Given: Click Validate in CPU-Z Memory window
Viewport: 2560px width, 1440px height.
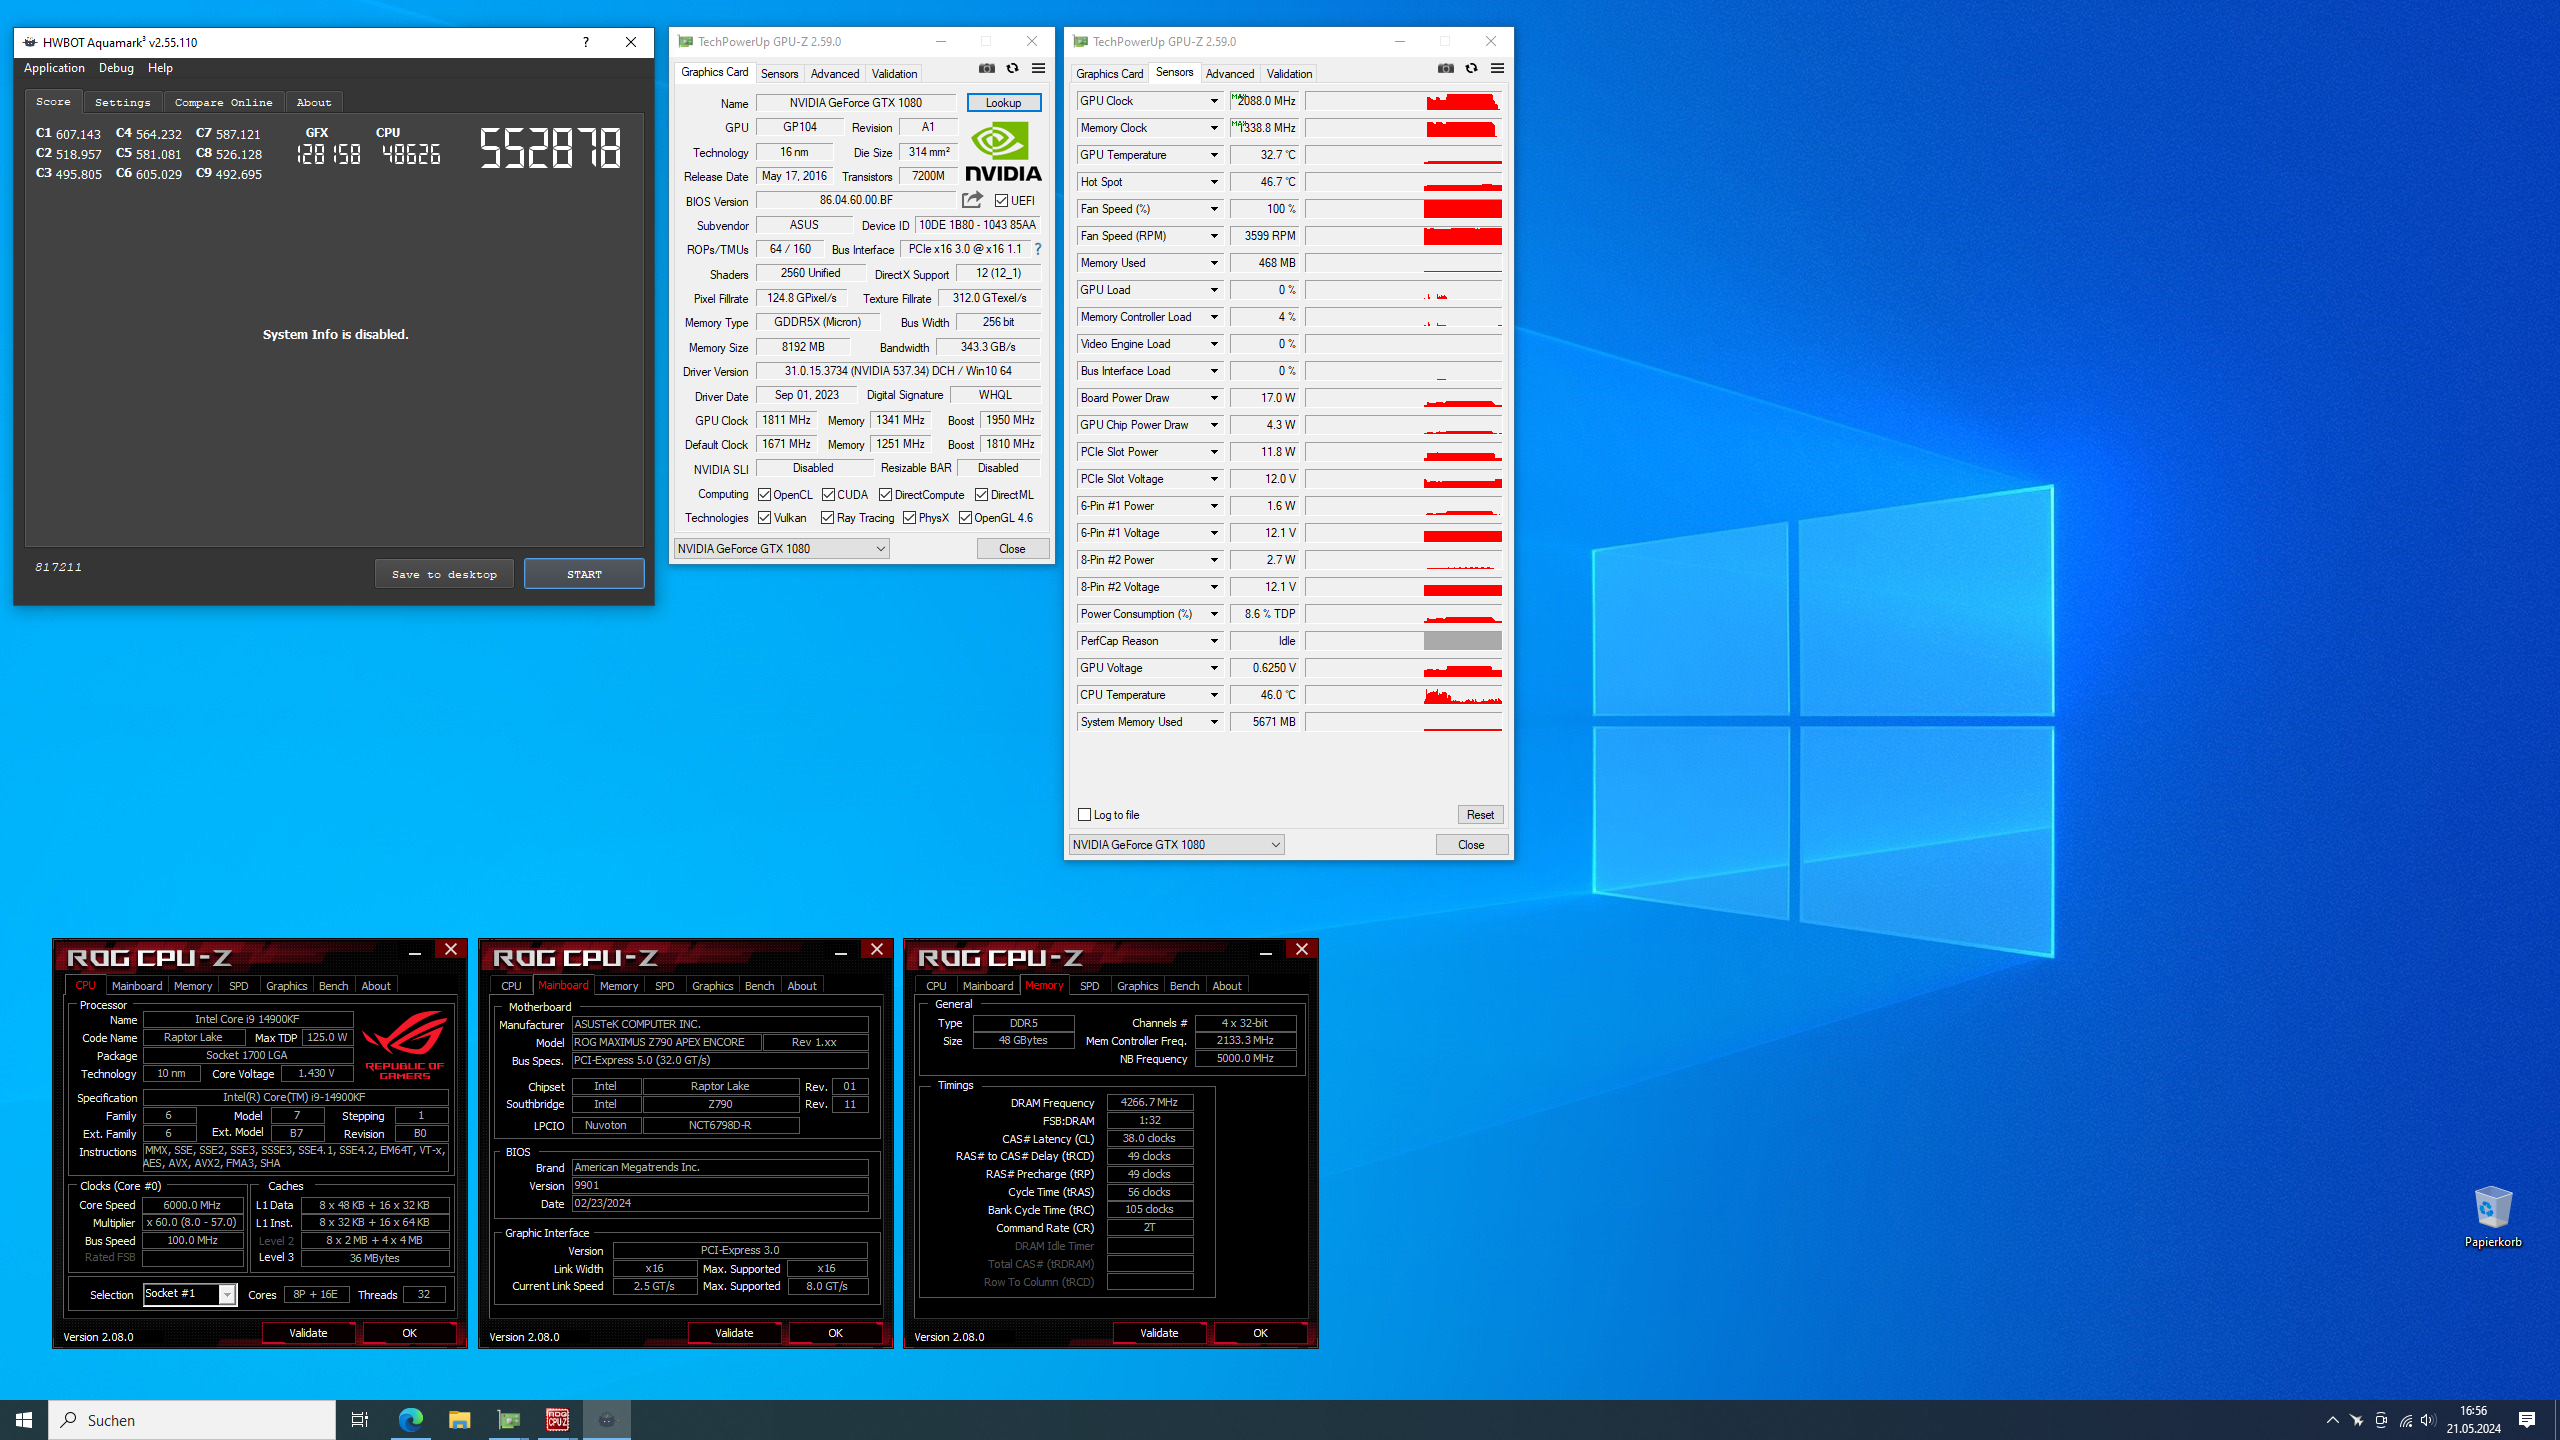Looking at the screenshot, I should point(1159,1333).
